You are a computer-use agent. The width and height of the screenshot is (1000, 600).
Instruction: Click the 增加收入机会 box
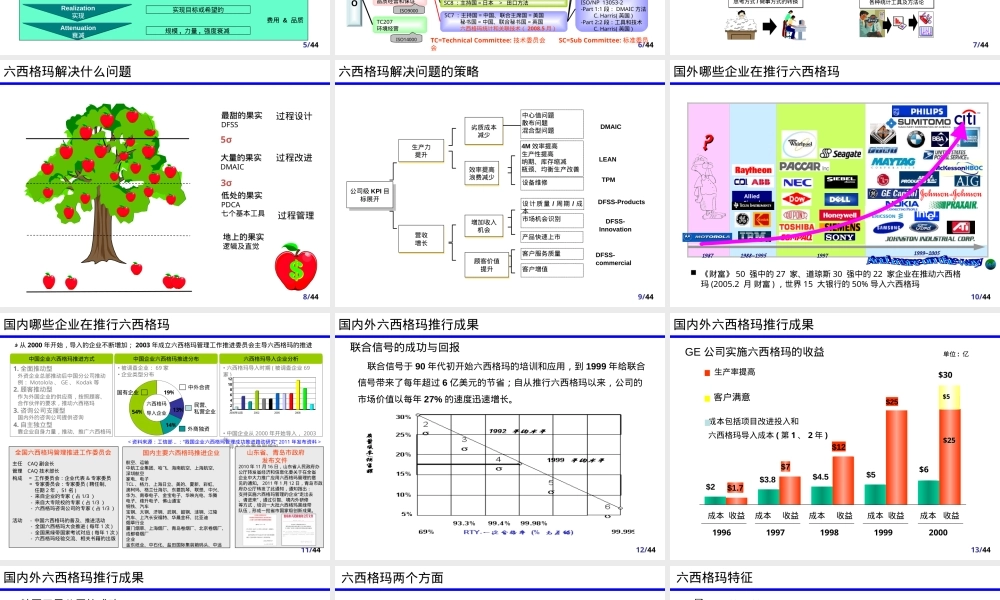(483, 226)
